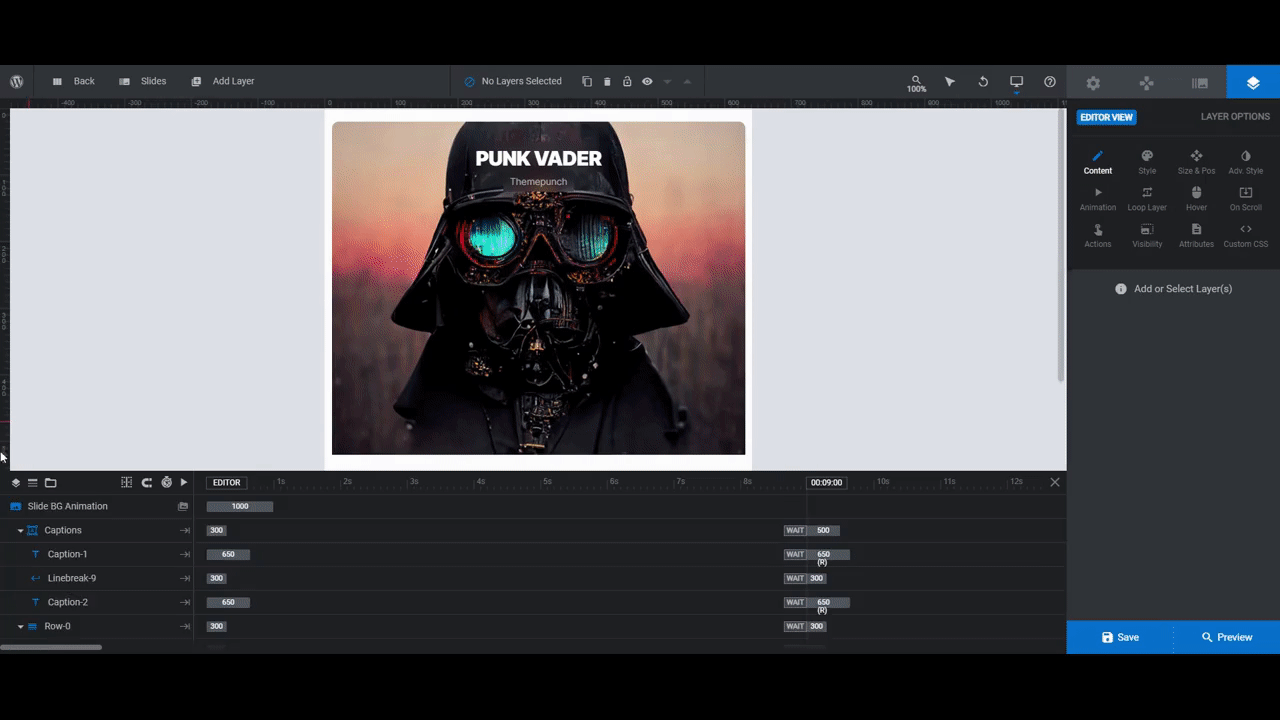Save the slider module
The image size is (1280, 720).
pos(1120,637)
